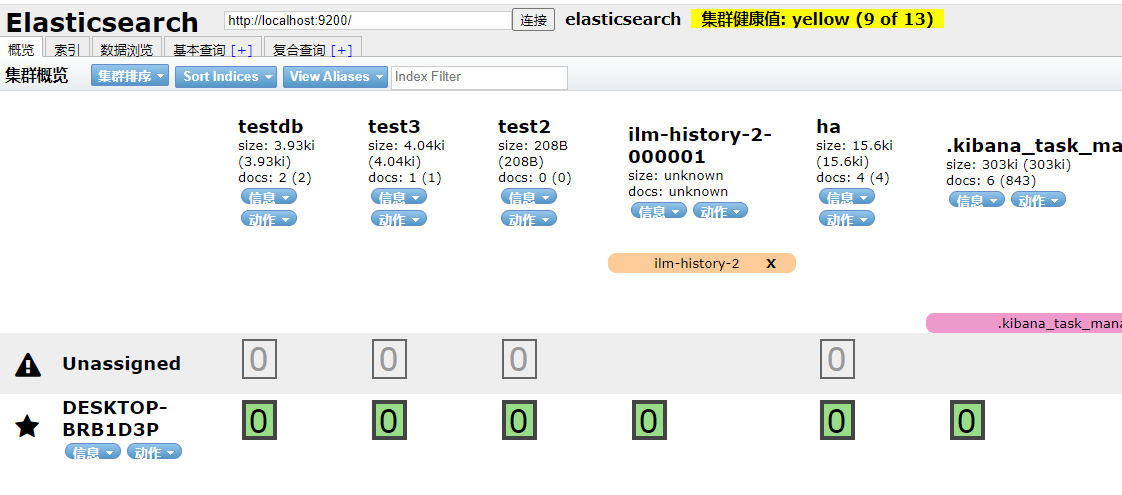Select the ilm-history-2 alias bar
The image size is (1122, 495).
tap(701, 263)
